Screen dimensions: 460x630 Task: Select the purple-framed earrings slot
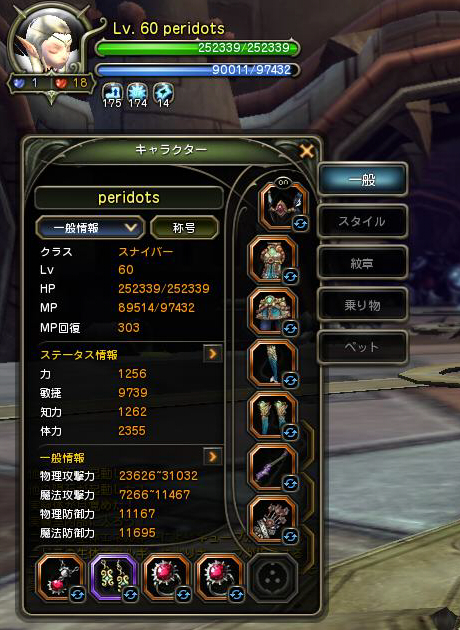coord(114,578)
